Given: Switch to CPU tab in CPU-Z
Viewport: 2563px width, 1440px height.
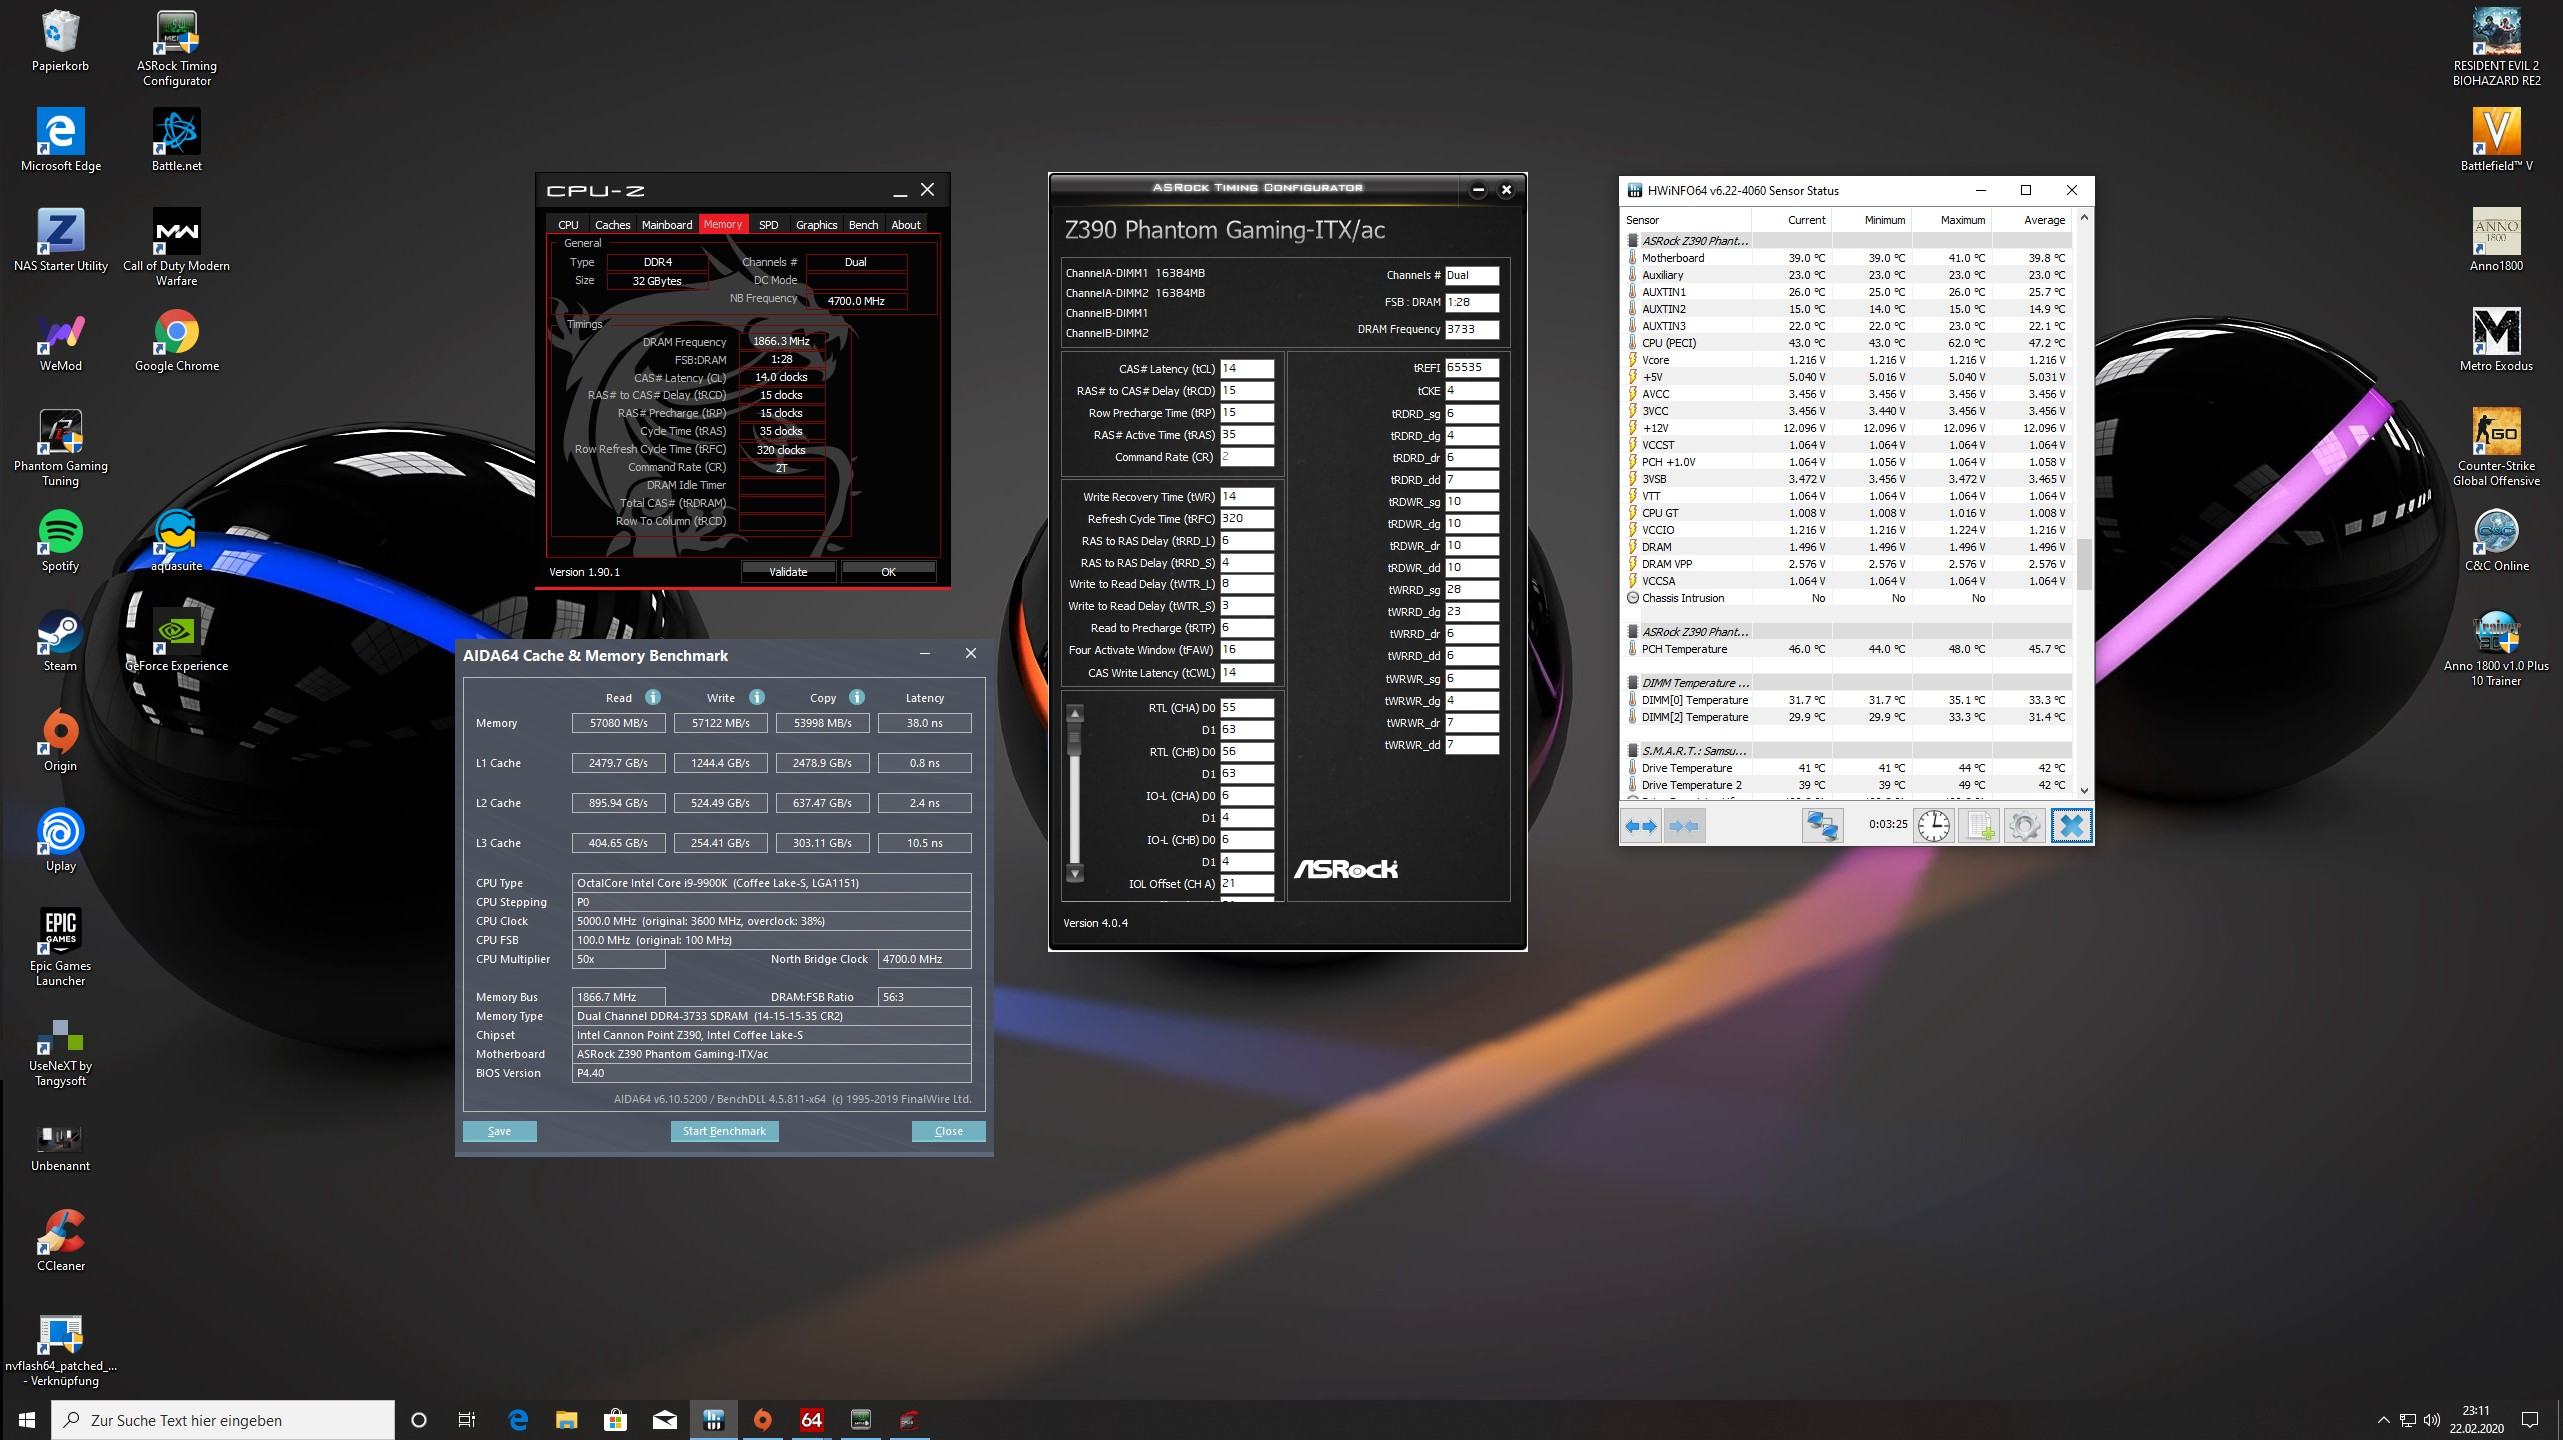Looking at the screenshot, I should point(568,225).
